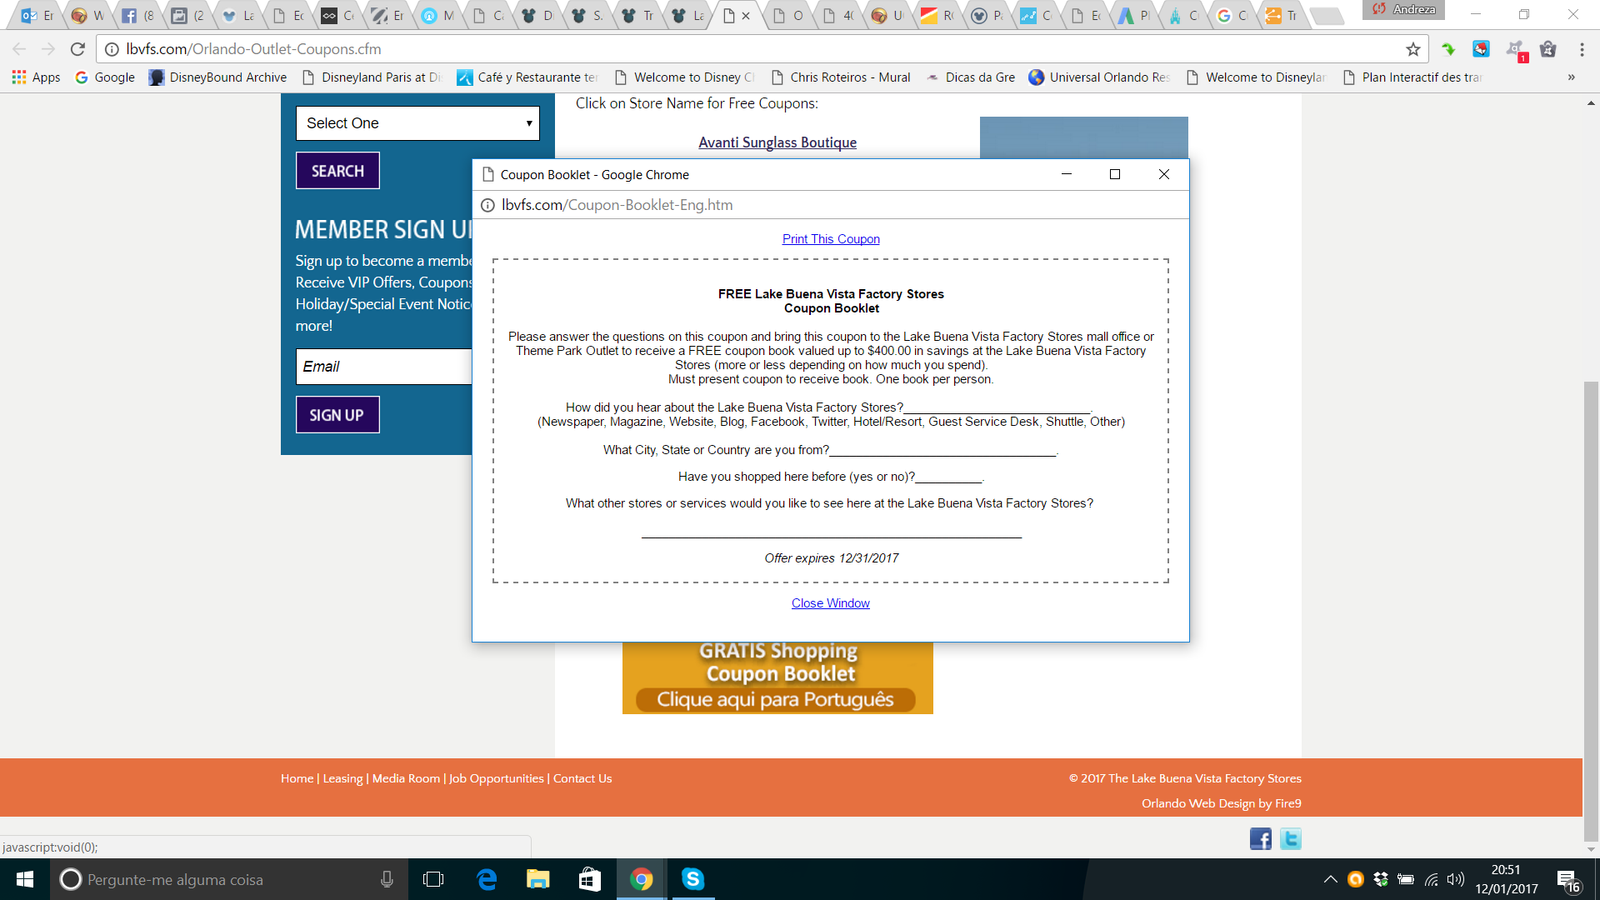
Task: Click the scrollbar's up arrow
Action: (1591, 103)
